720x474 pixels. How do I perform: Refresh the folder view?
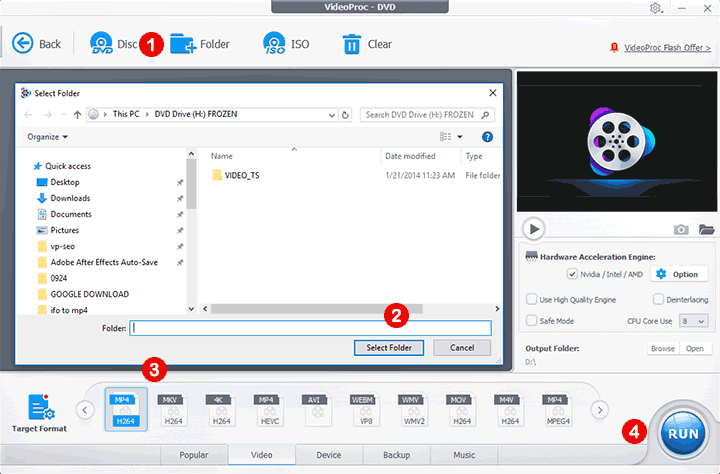pos(345,115)
